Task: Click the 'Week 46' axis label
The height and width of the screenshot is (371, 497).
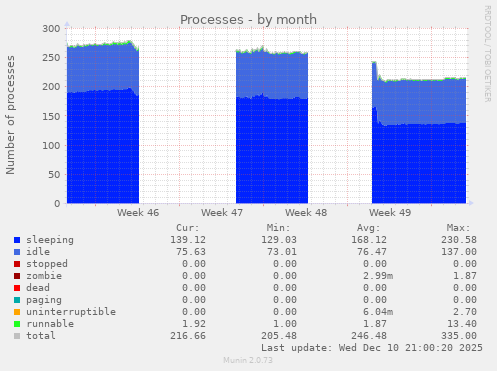Action: pos(138,213)
